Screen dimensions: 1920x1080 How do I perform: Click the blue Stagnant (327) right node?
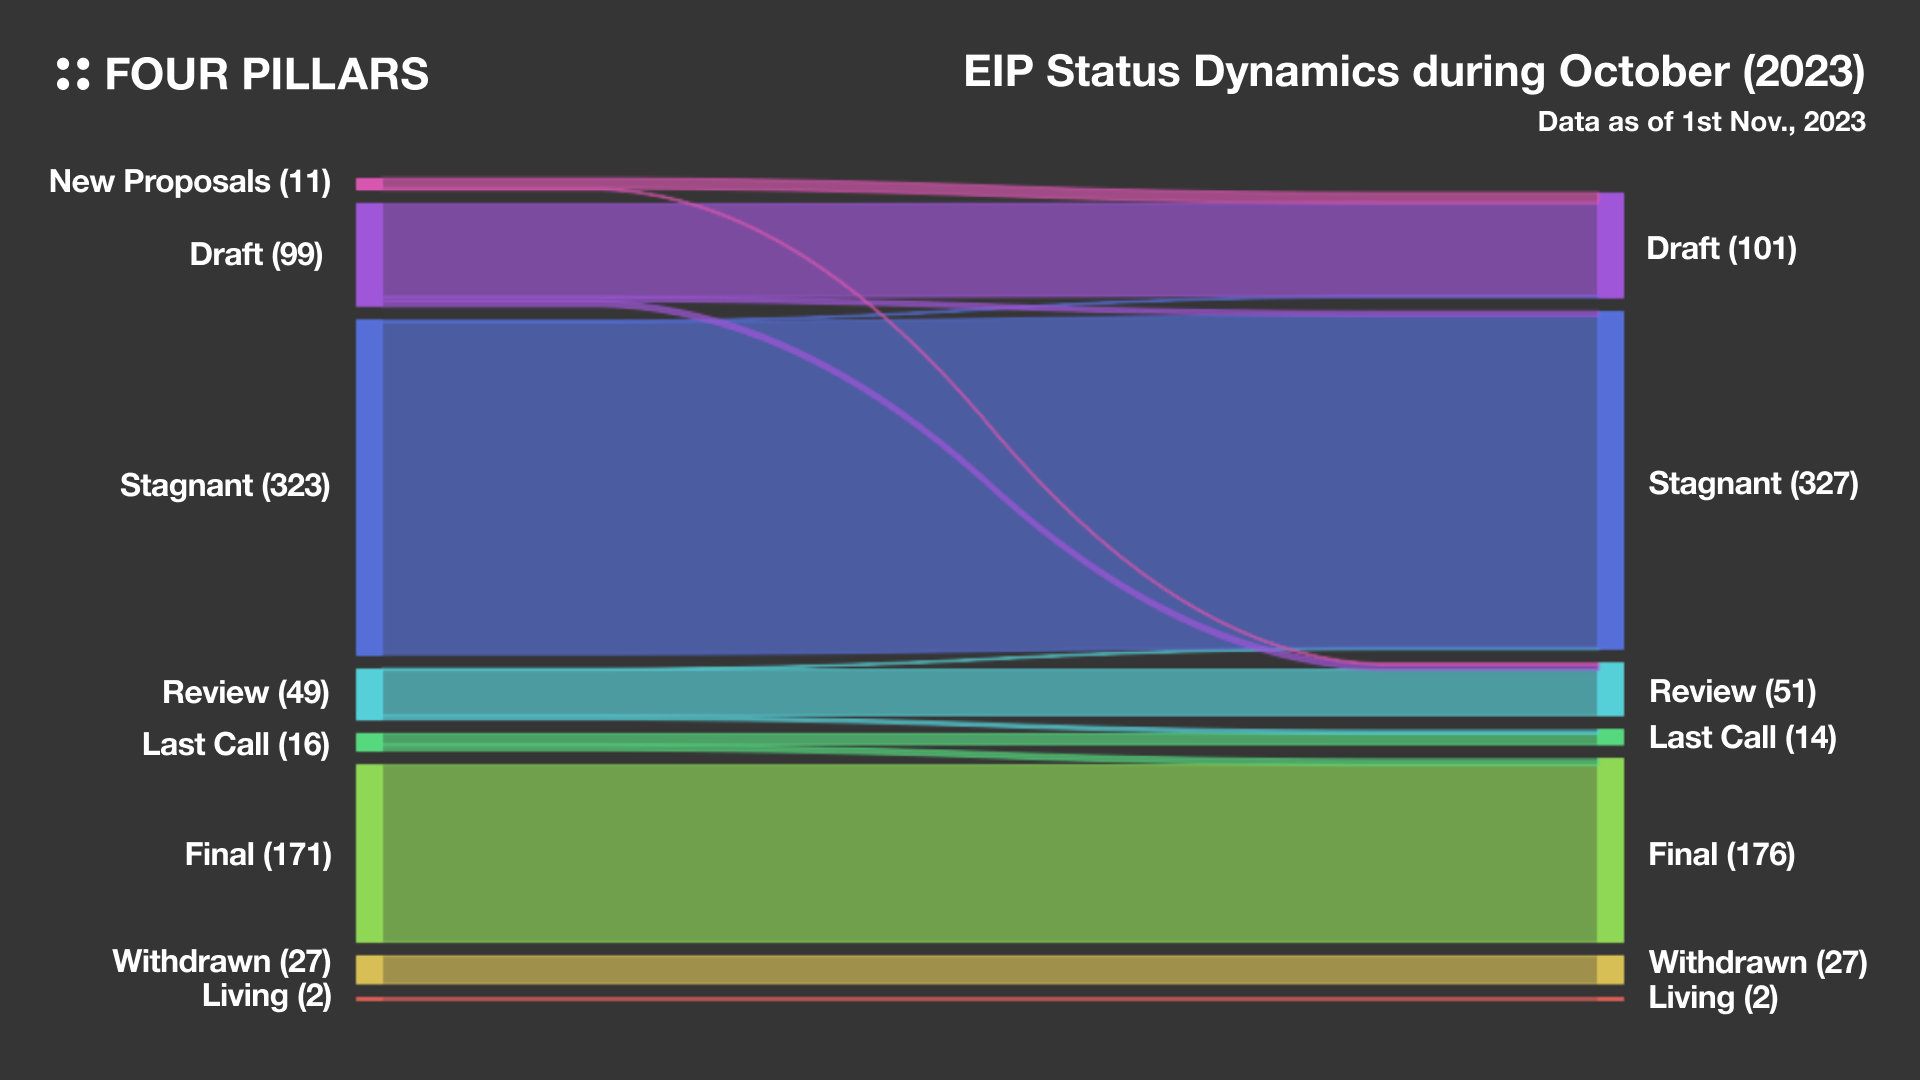1610,480
